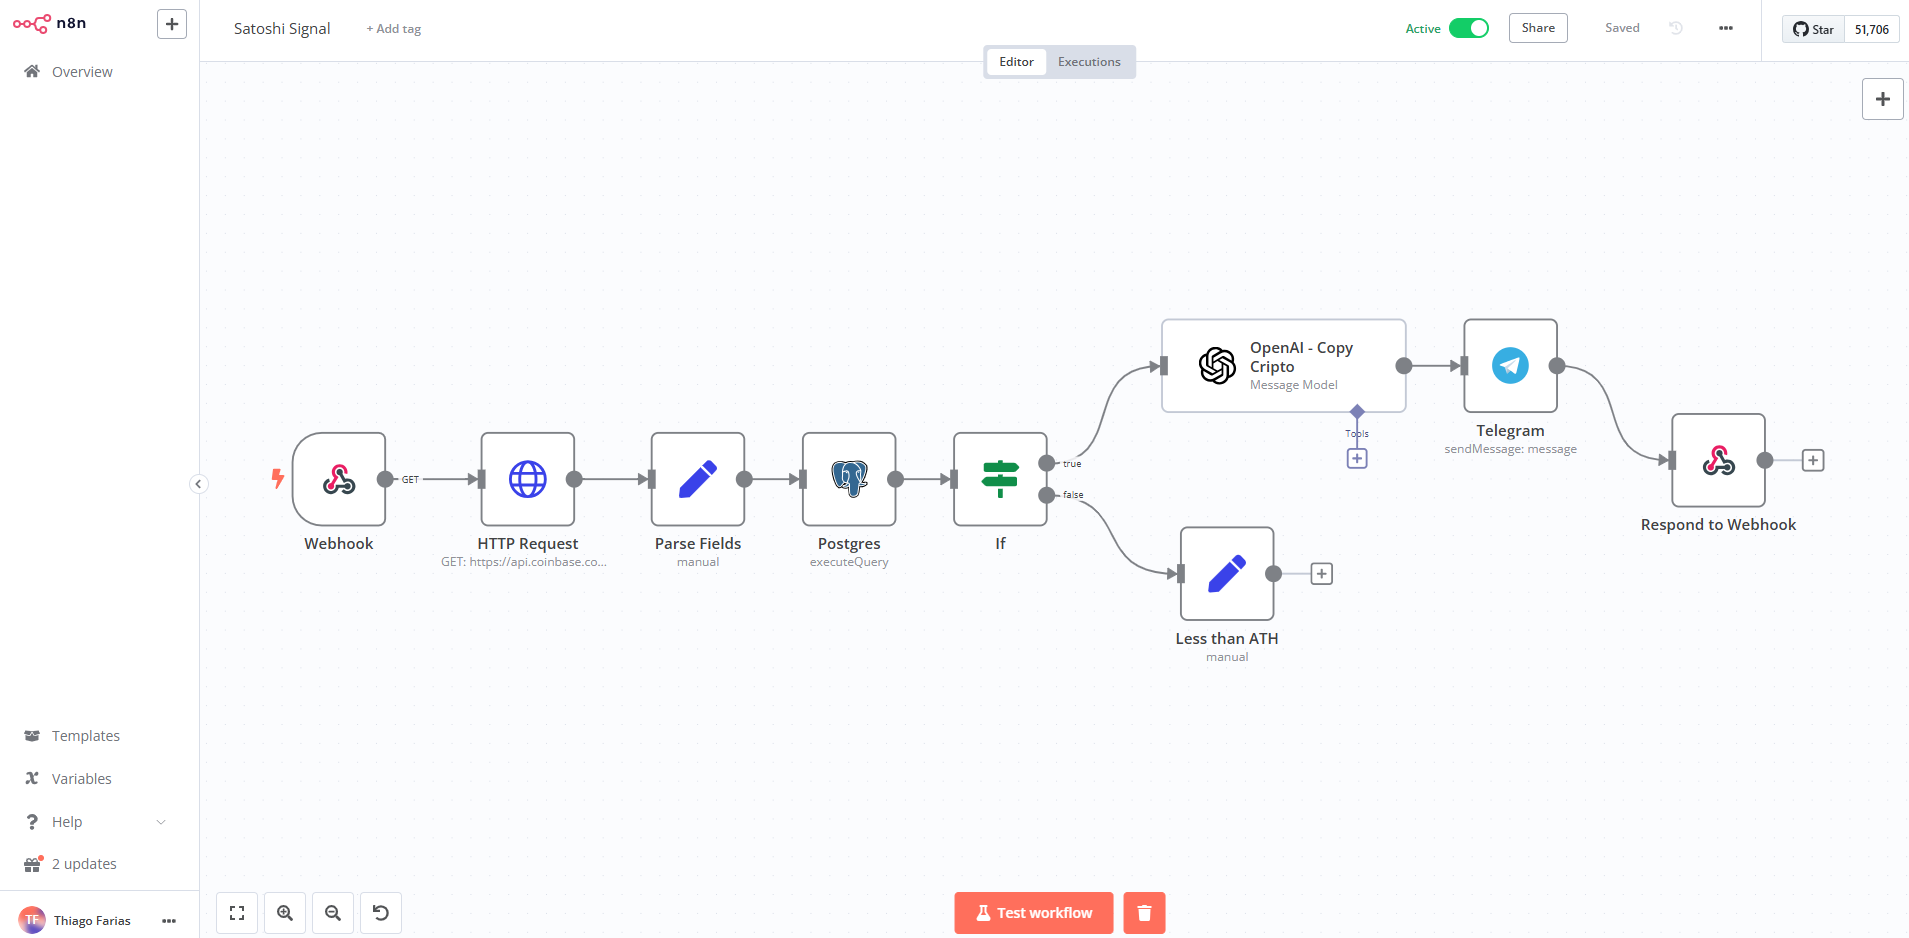
Task: Open the workflow options ellipsis menu
Action: pos(1726,28)
